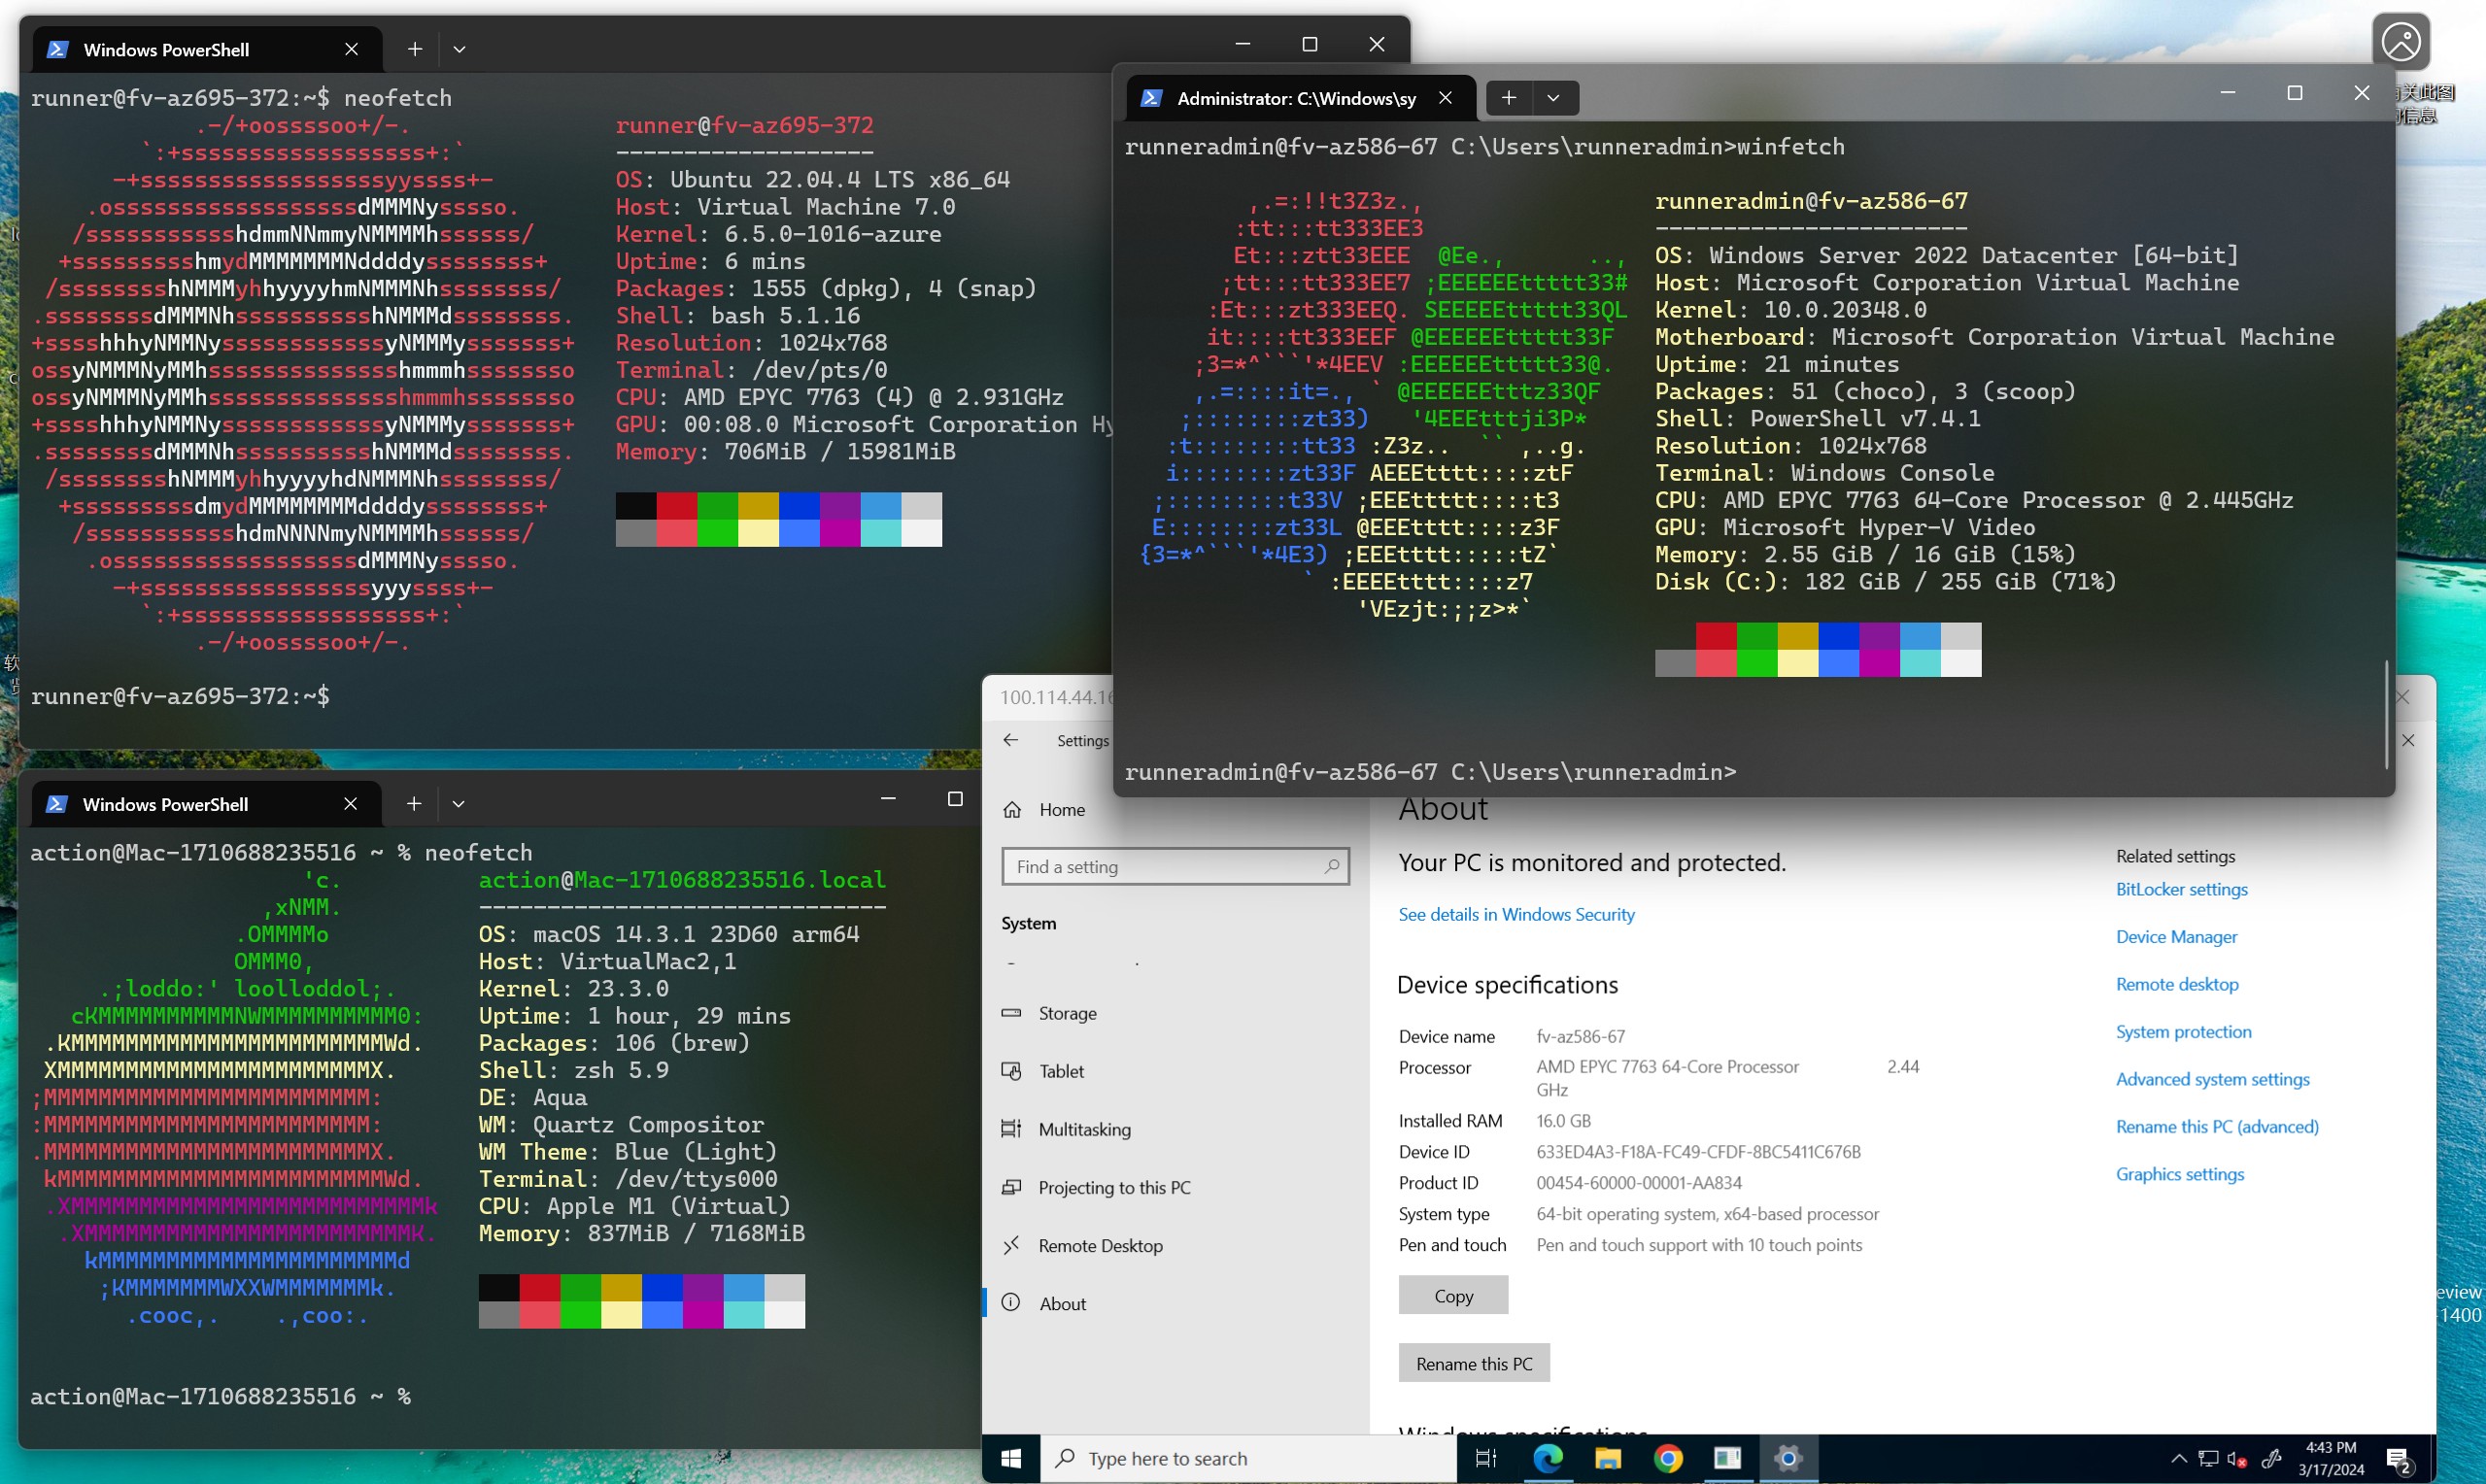
Task: Click blue swatch in winfetch color palette
Action: (1838, 636)
